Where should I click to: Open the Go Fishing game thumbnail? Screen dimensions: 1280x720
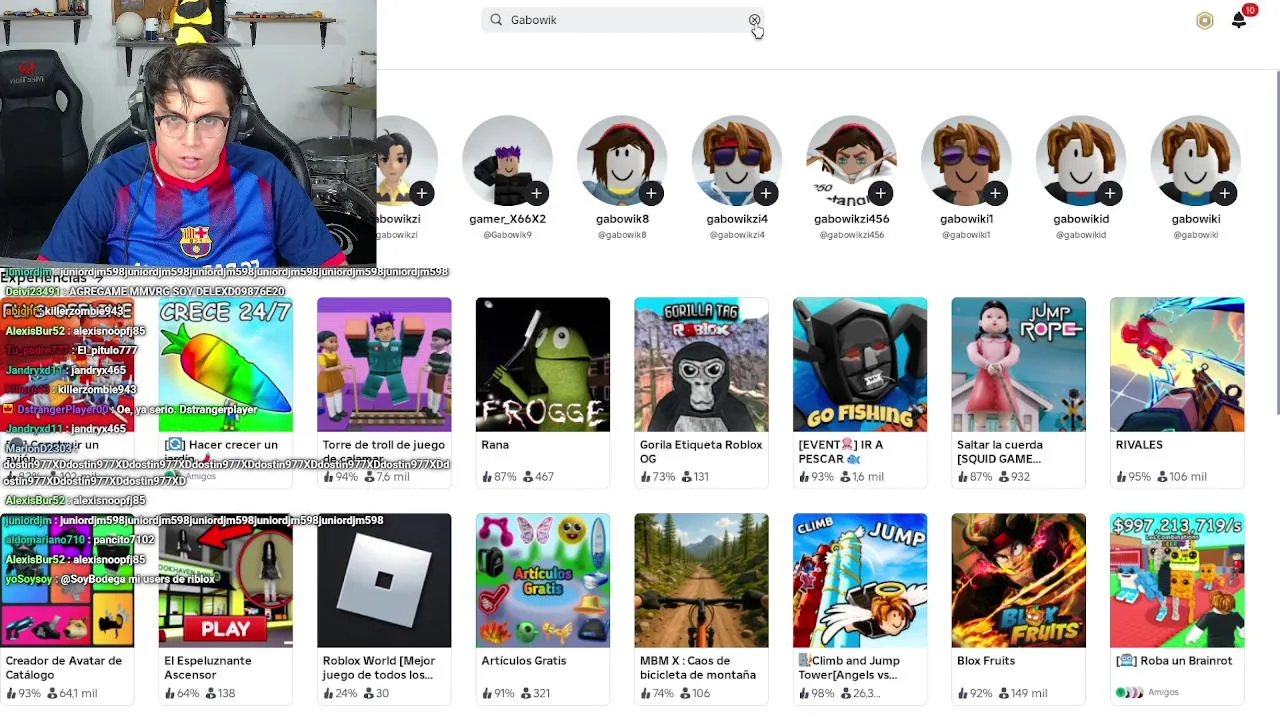click(859, 364)
